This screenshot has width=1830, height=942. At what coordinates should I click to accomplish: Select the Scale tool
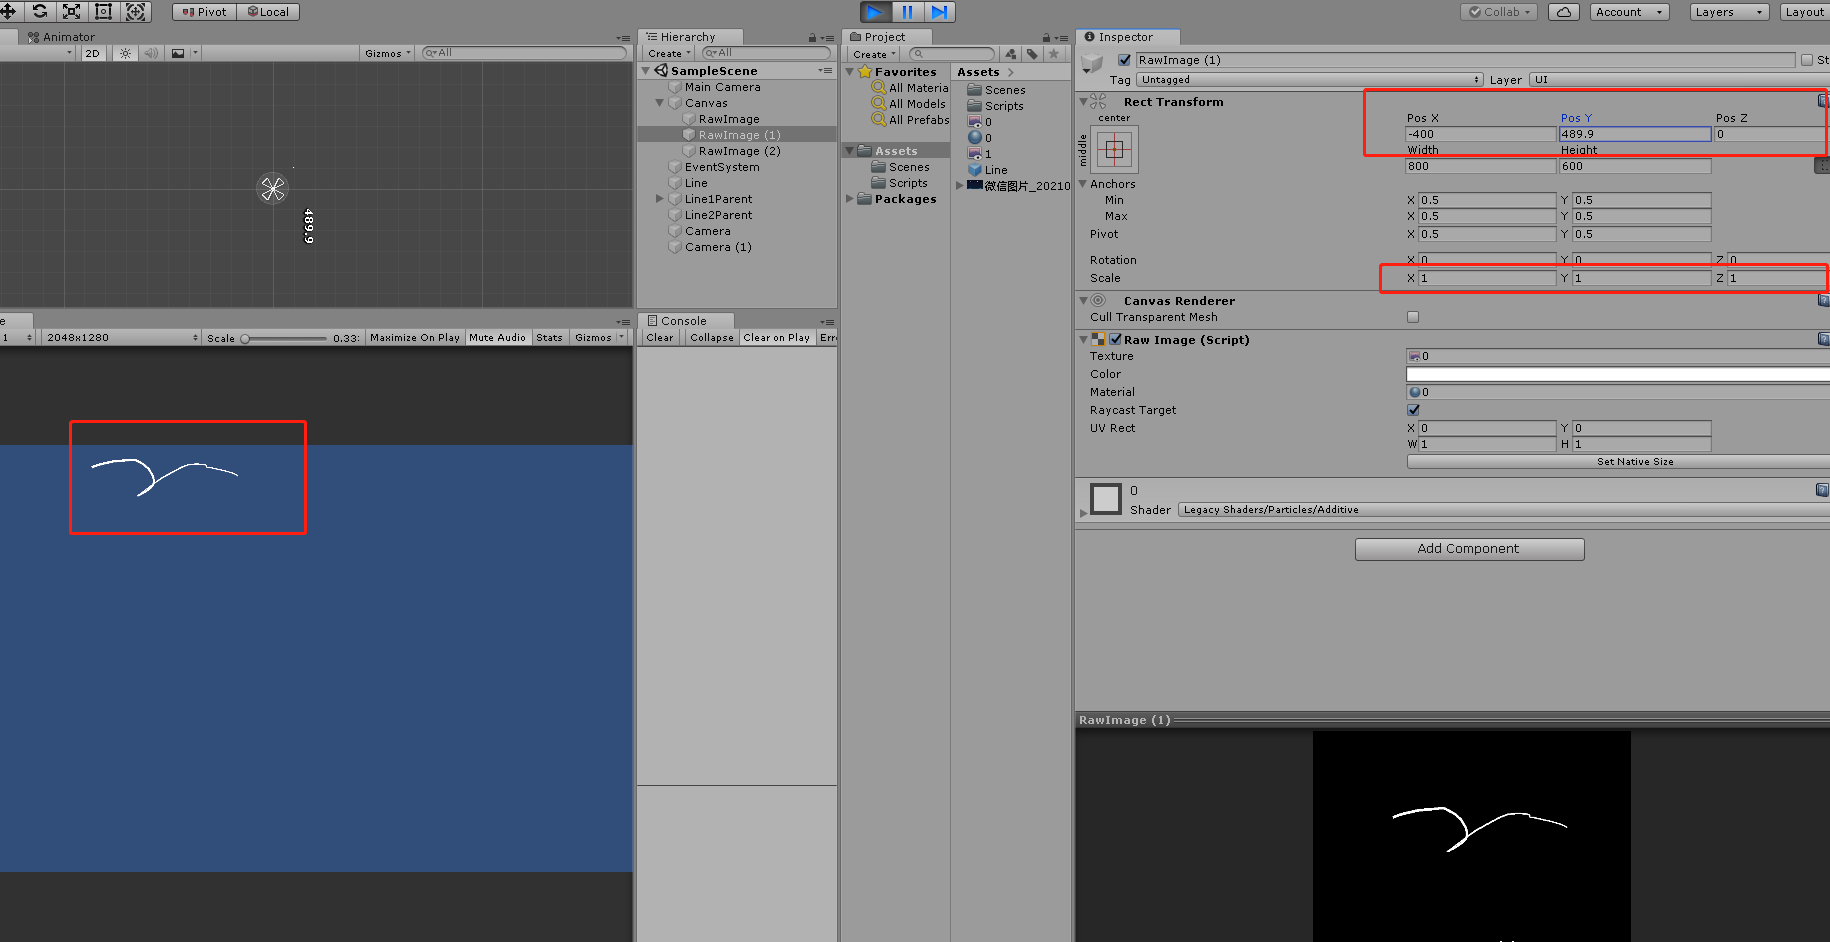click(72, 12)
